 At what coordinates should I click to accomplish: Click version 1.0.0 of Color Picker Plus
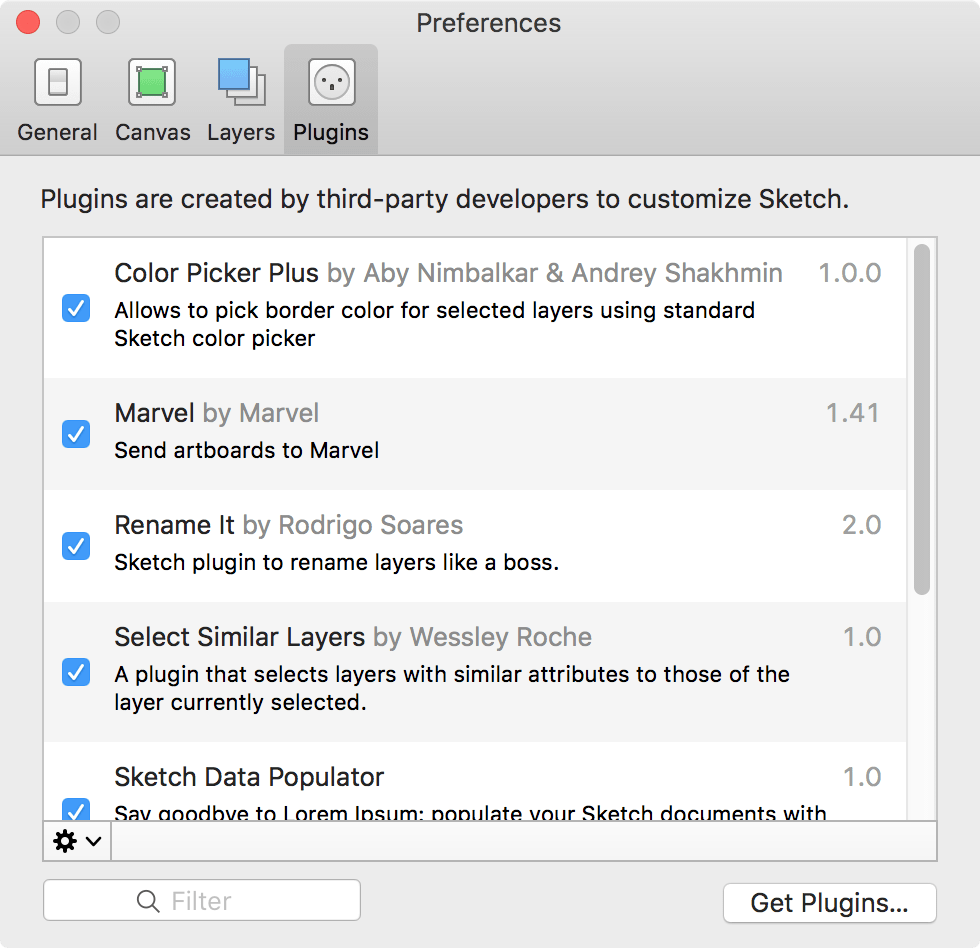point(850,273)
